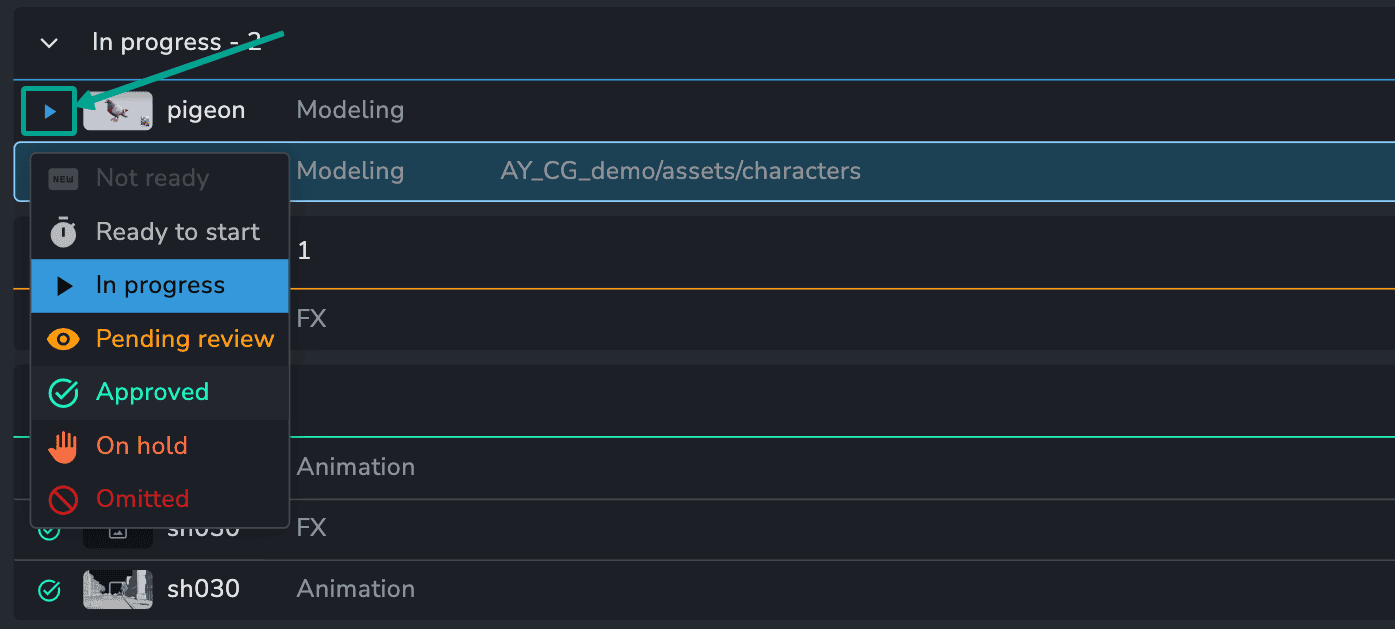1395x629 pixels.
Task: Click the prohibition icon beside Omitted
Action: (62, 499)
